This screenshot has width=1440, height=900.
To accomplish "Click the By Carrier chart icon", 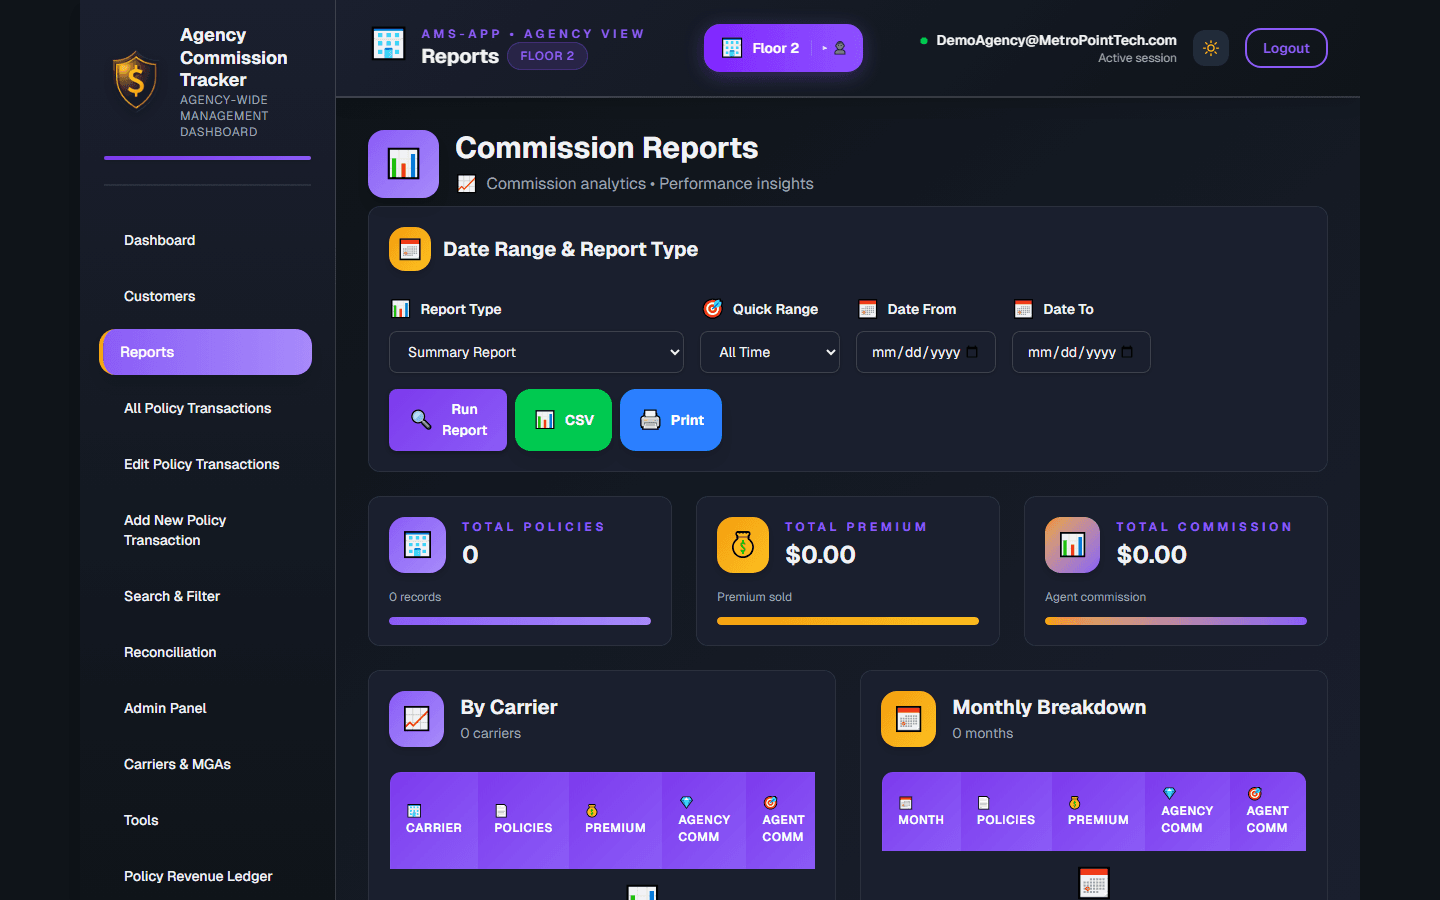I will (x=416, y=718).
